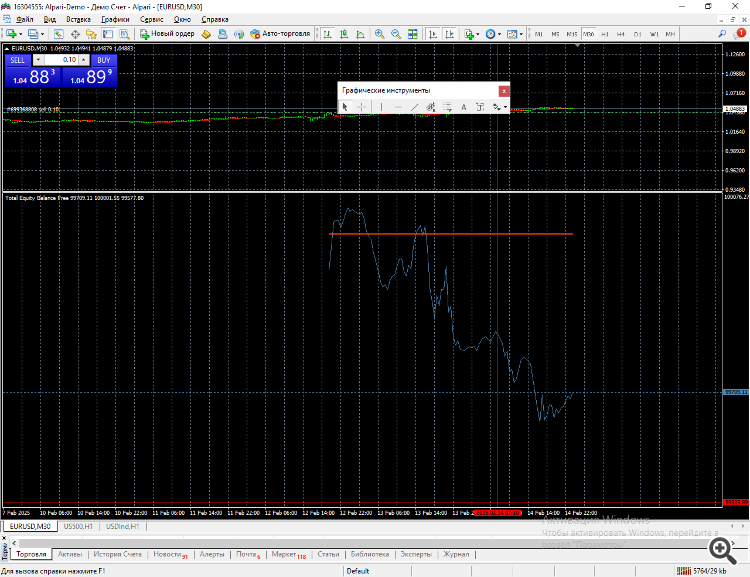Image resolution: width=750 pixels, height=577 pixels.
Task: Open the Вставка menu
Action: click(x=78, y=20)
